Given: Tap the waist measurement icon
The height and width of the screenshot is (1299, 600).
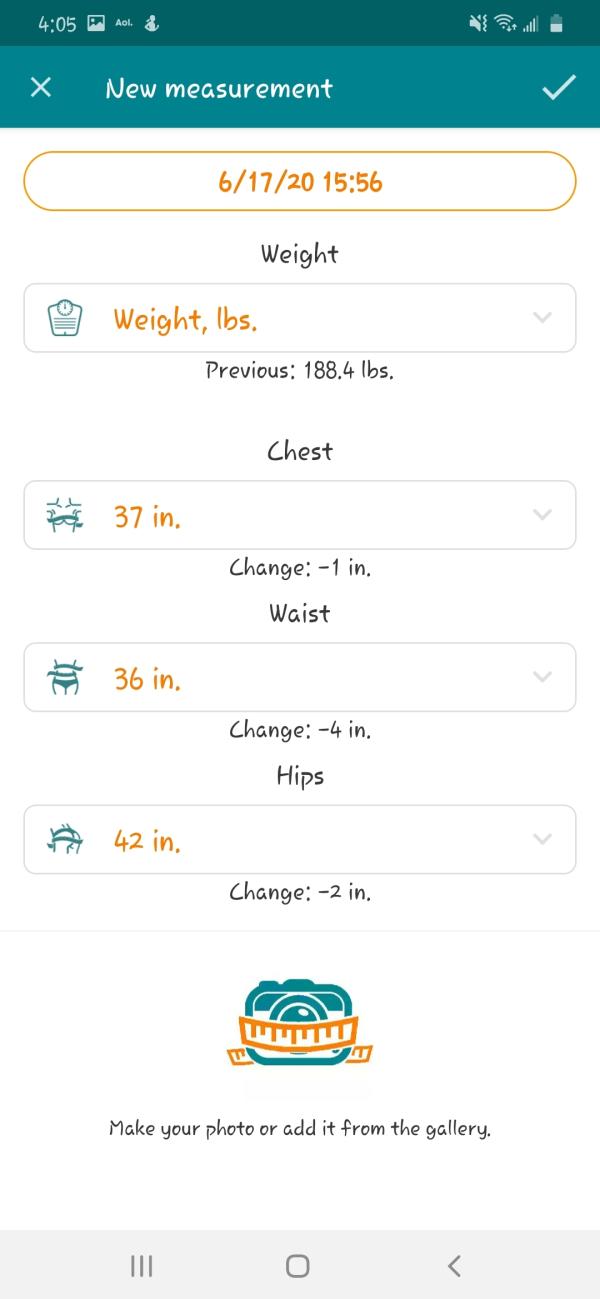Looking at the screenshot, I should click(65, 678).
